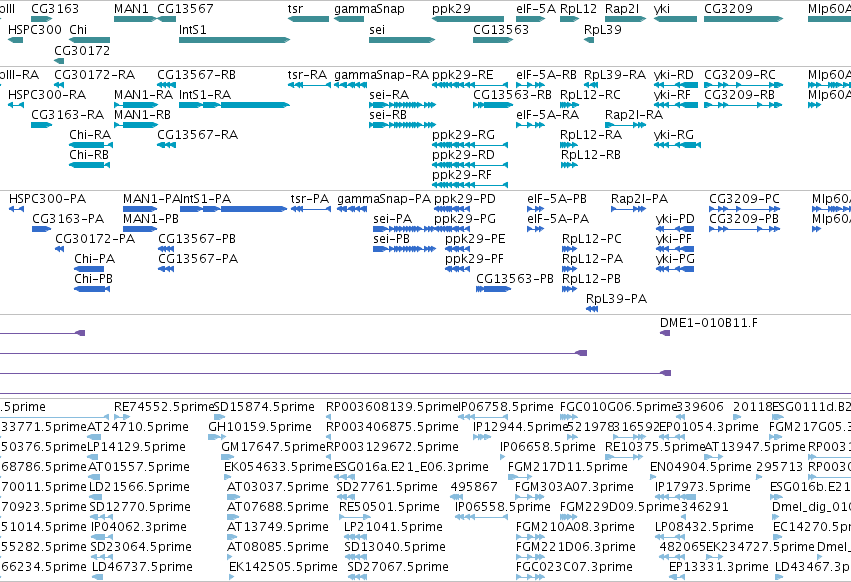Screen dimensions: 851x582
Task: Click the RpL39-RA transcript label
Action: pyautogui.click(x=615, y=74)
